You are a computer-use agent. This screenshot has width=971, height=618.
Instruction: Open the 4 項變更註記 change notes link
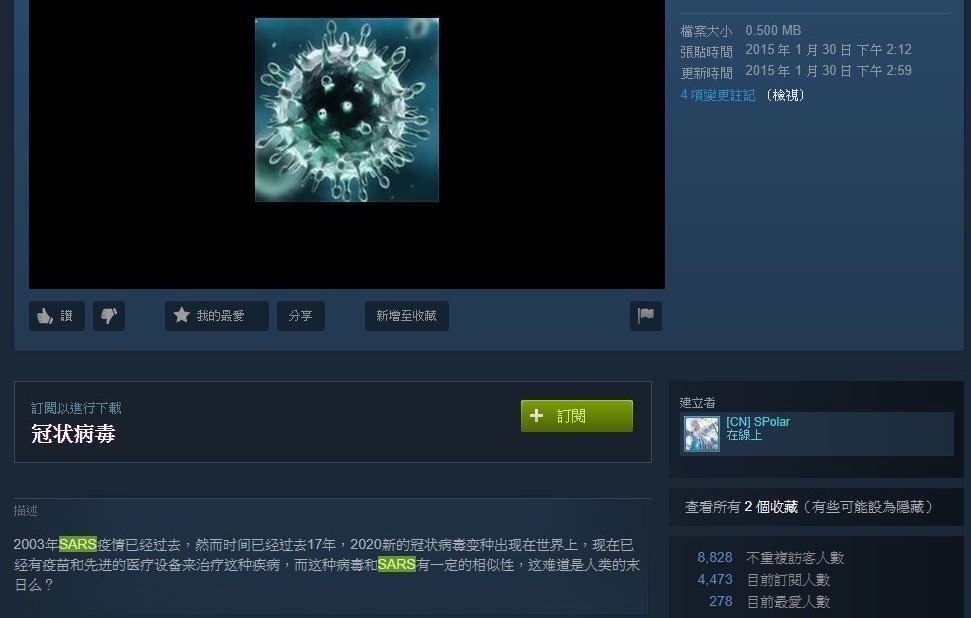pyautogui.click(x=718, y=95)
